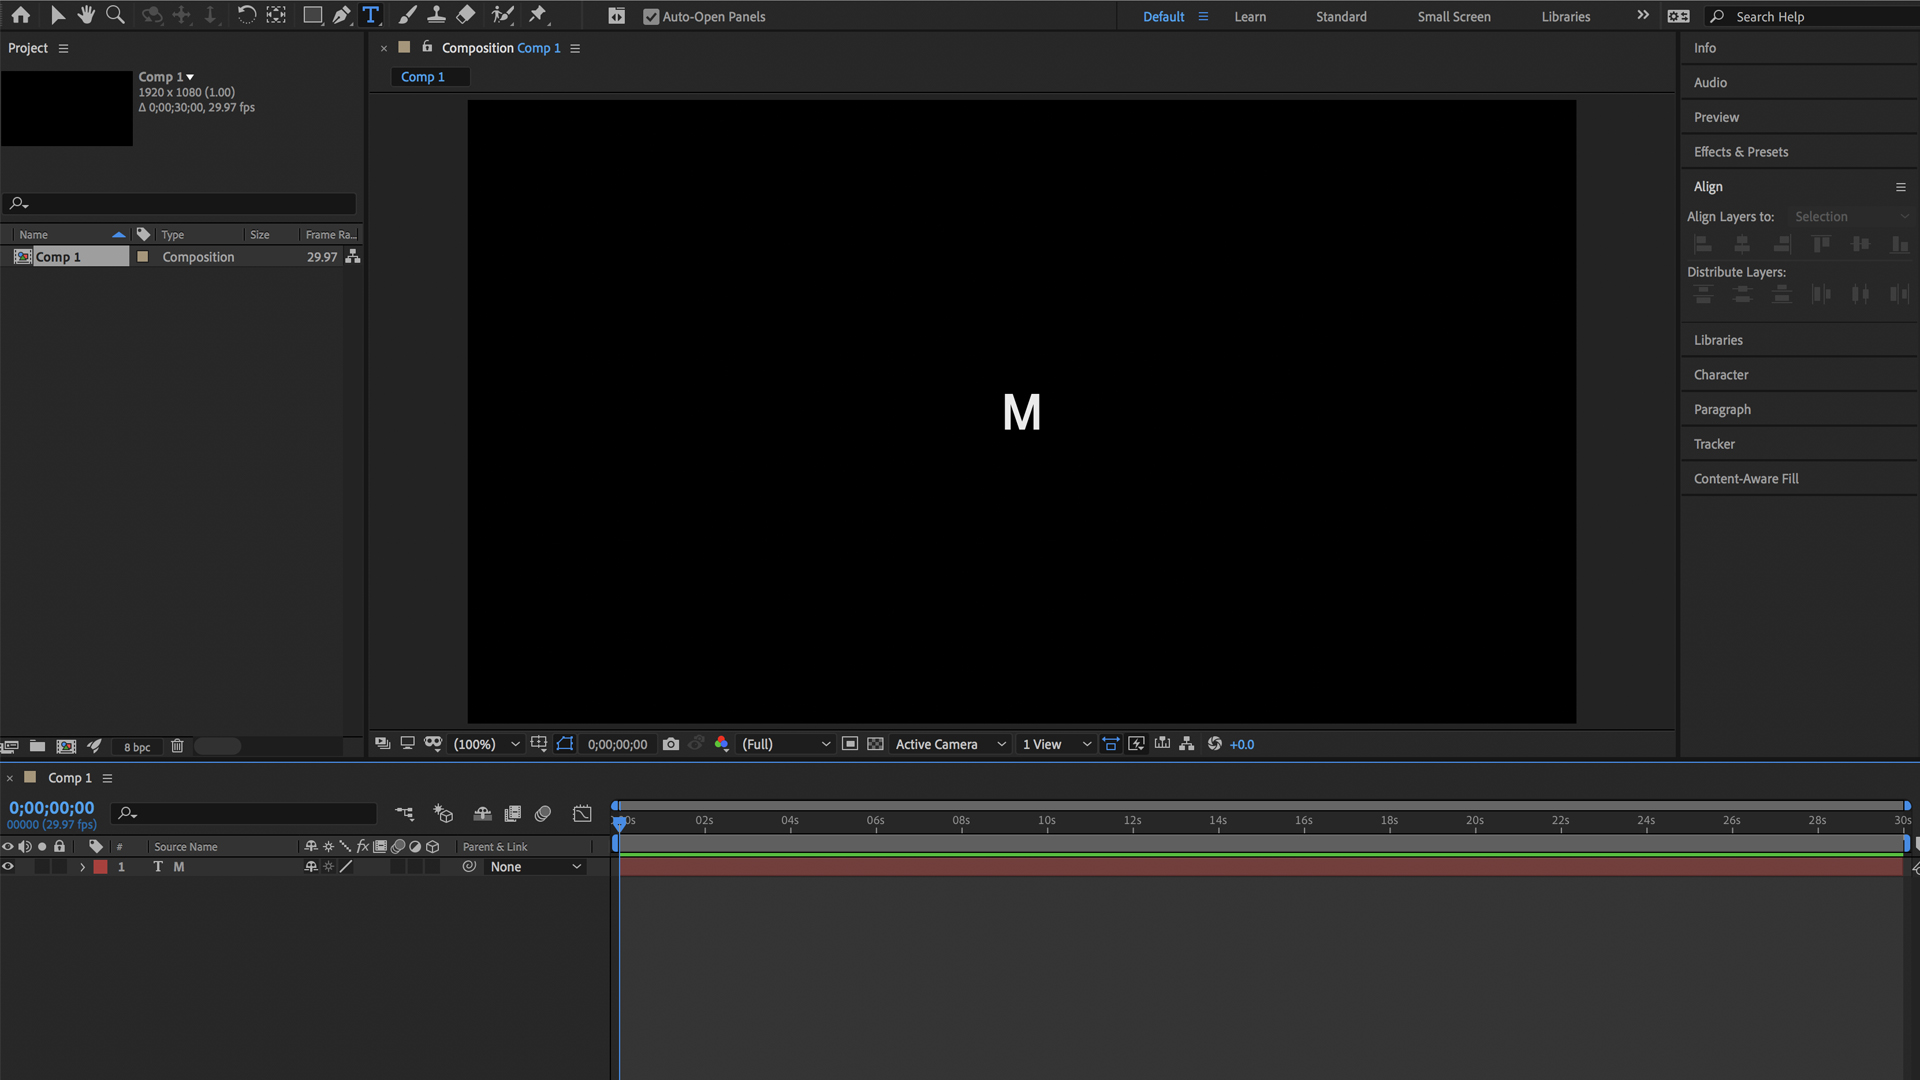Image resolution: width=1920 pixels, height=1080 pixels.
Task: Hide the M text layer
Action: [x=8, y=867]
